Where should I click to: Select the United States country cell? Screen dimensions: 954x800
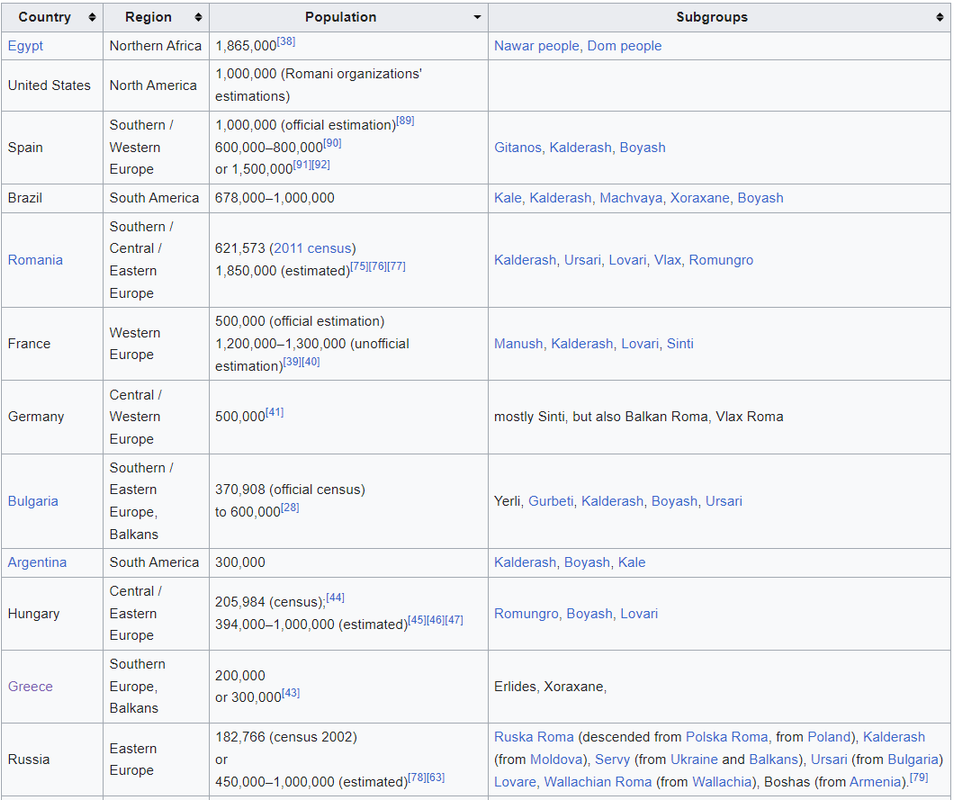click(x=52, y=85)
